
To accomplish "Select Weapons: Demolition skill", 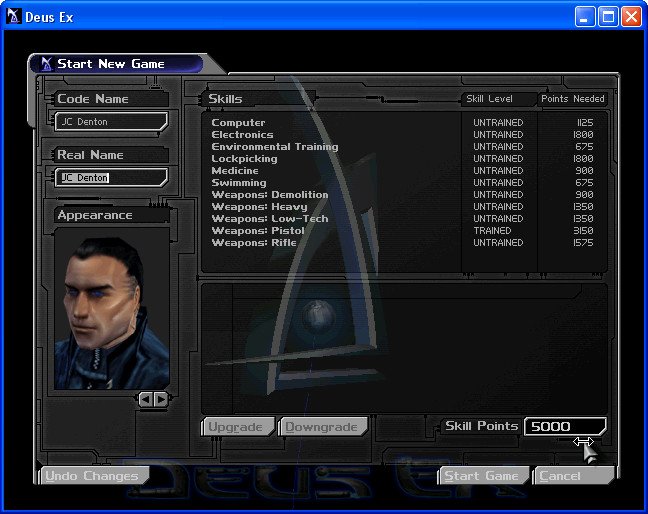I will click(x=403, y=195).
